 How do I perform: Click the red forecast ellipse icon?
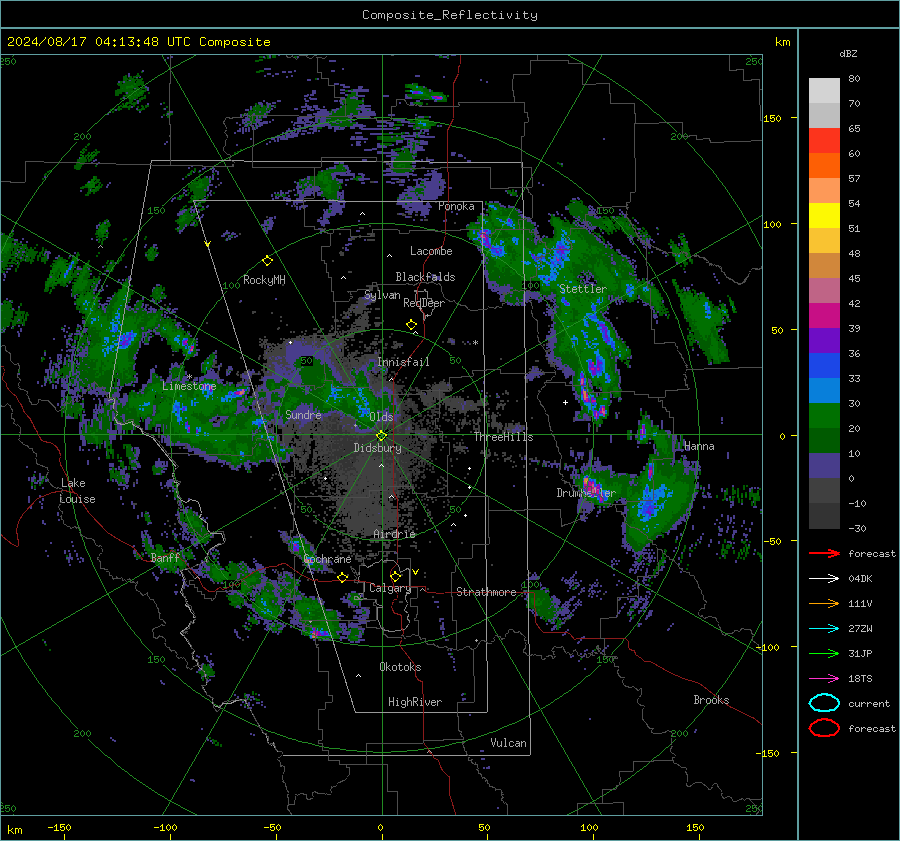point(824,728)
